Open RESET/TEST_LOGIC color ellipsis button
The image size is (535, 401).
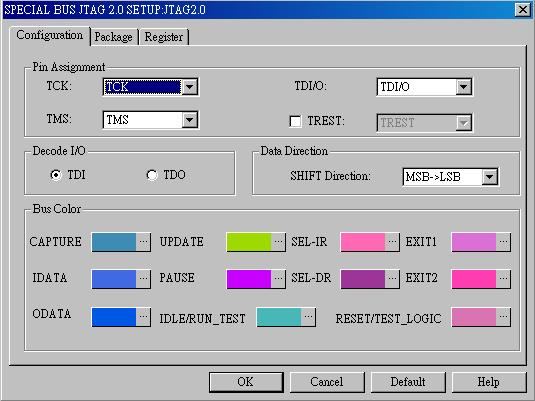[x=503, y=317]
